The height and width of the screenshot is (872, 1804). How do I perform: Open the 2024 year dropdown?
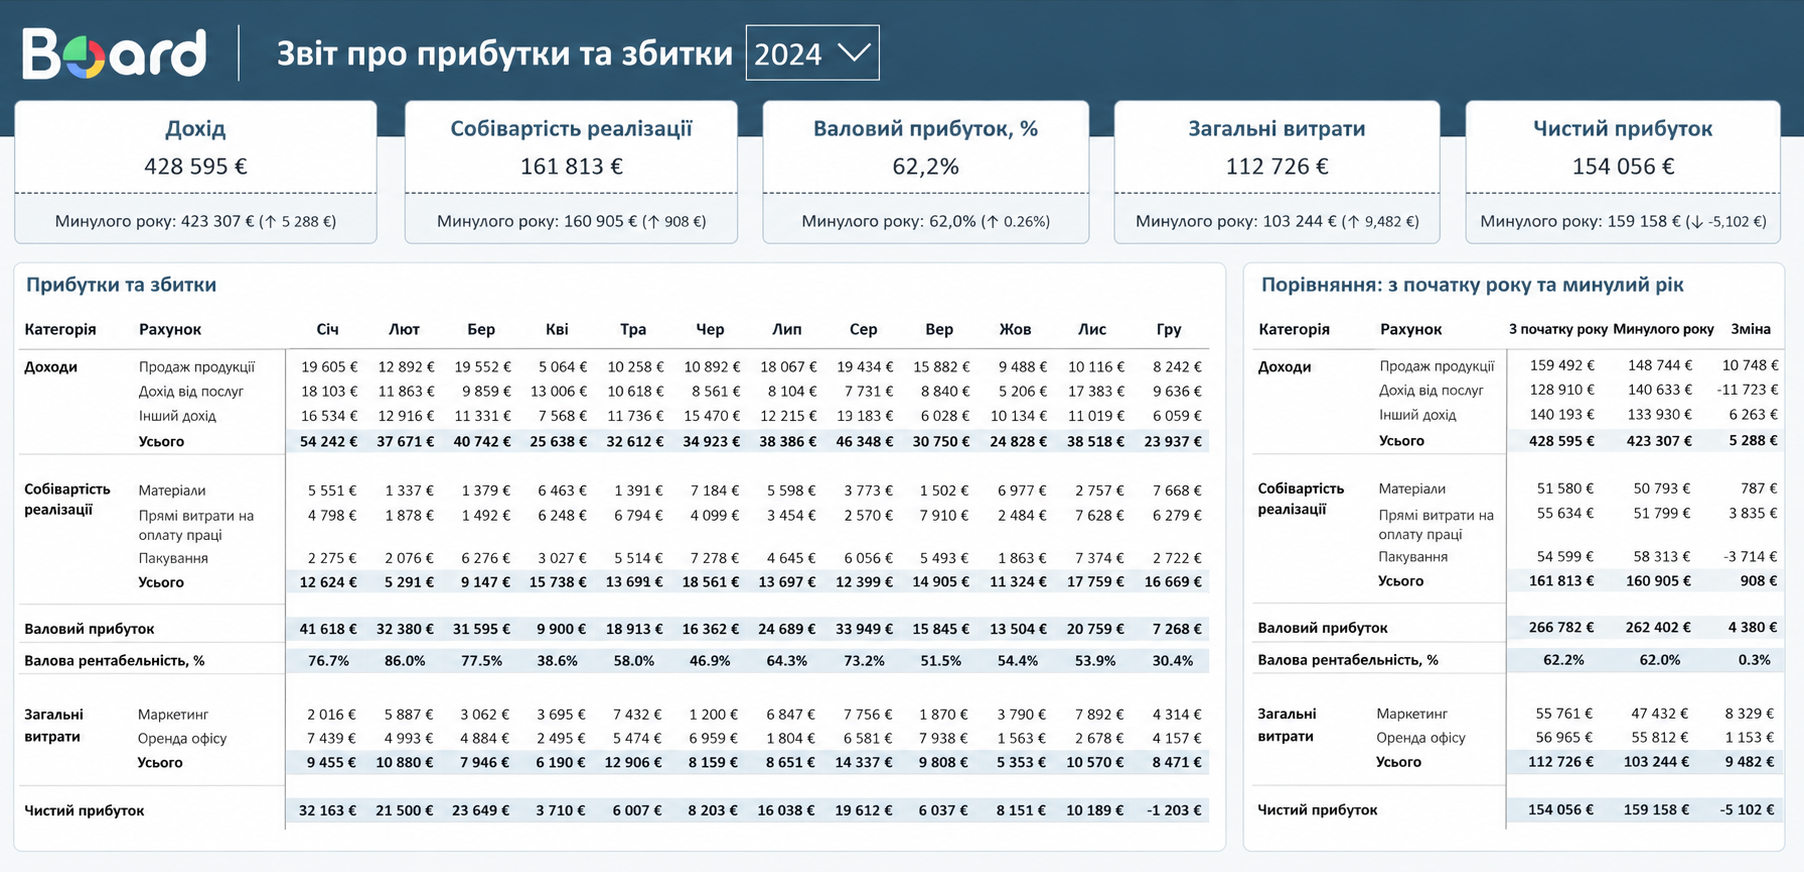(812, 53)
